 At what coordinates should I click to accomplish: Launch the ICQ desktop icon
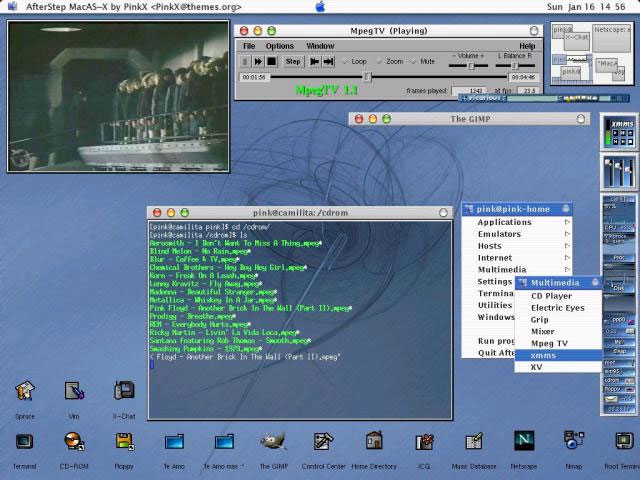424,442
